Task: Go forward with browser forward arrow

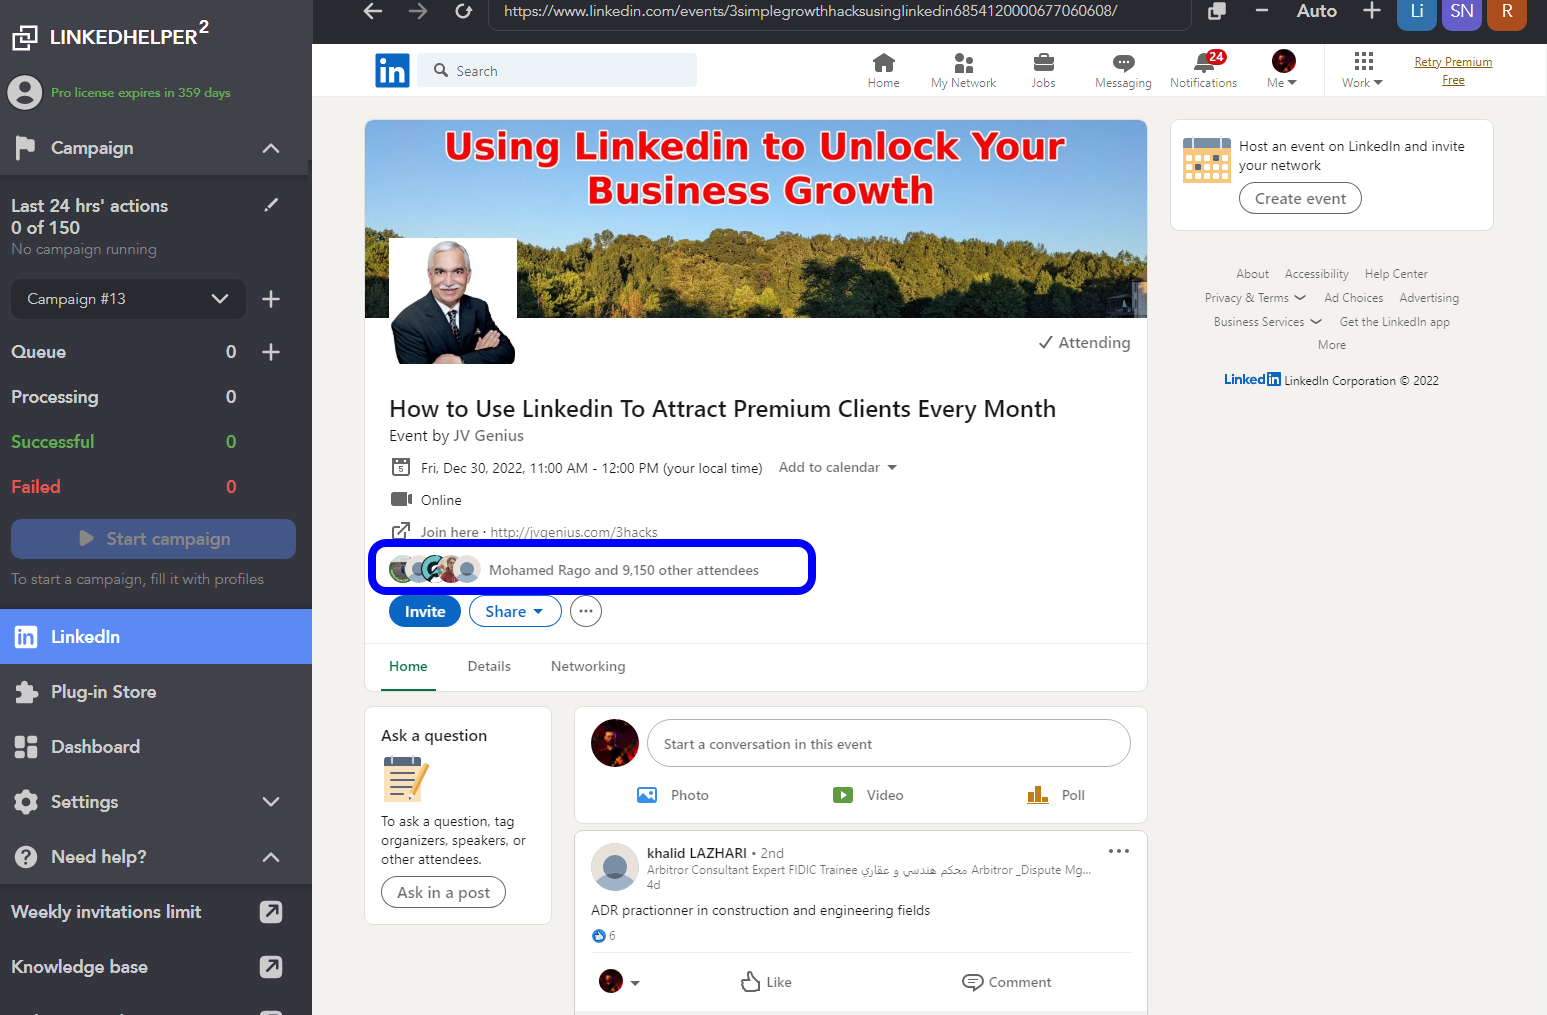Action: pos(418,11)
